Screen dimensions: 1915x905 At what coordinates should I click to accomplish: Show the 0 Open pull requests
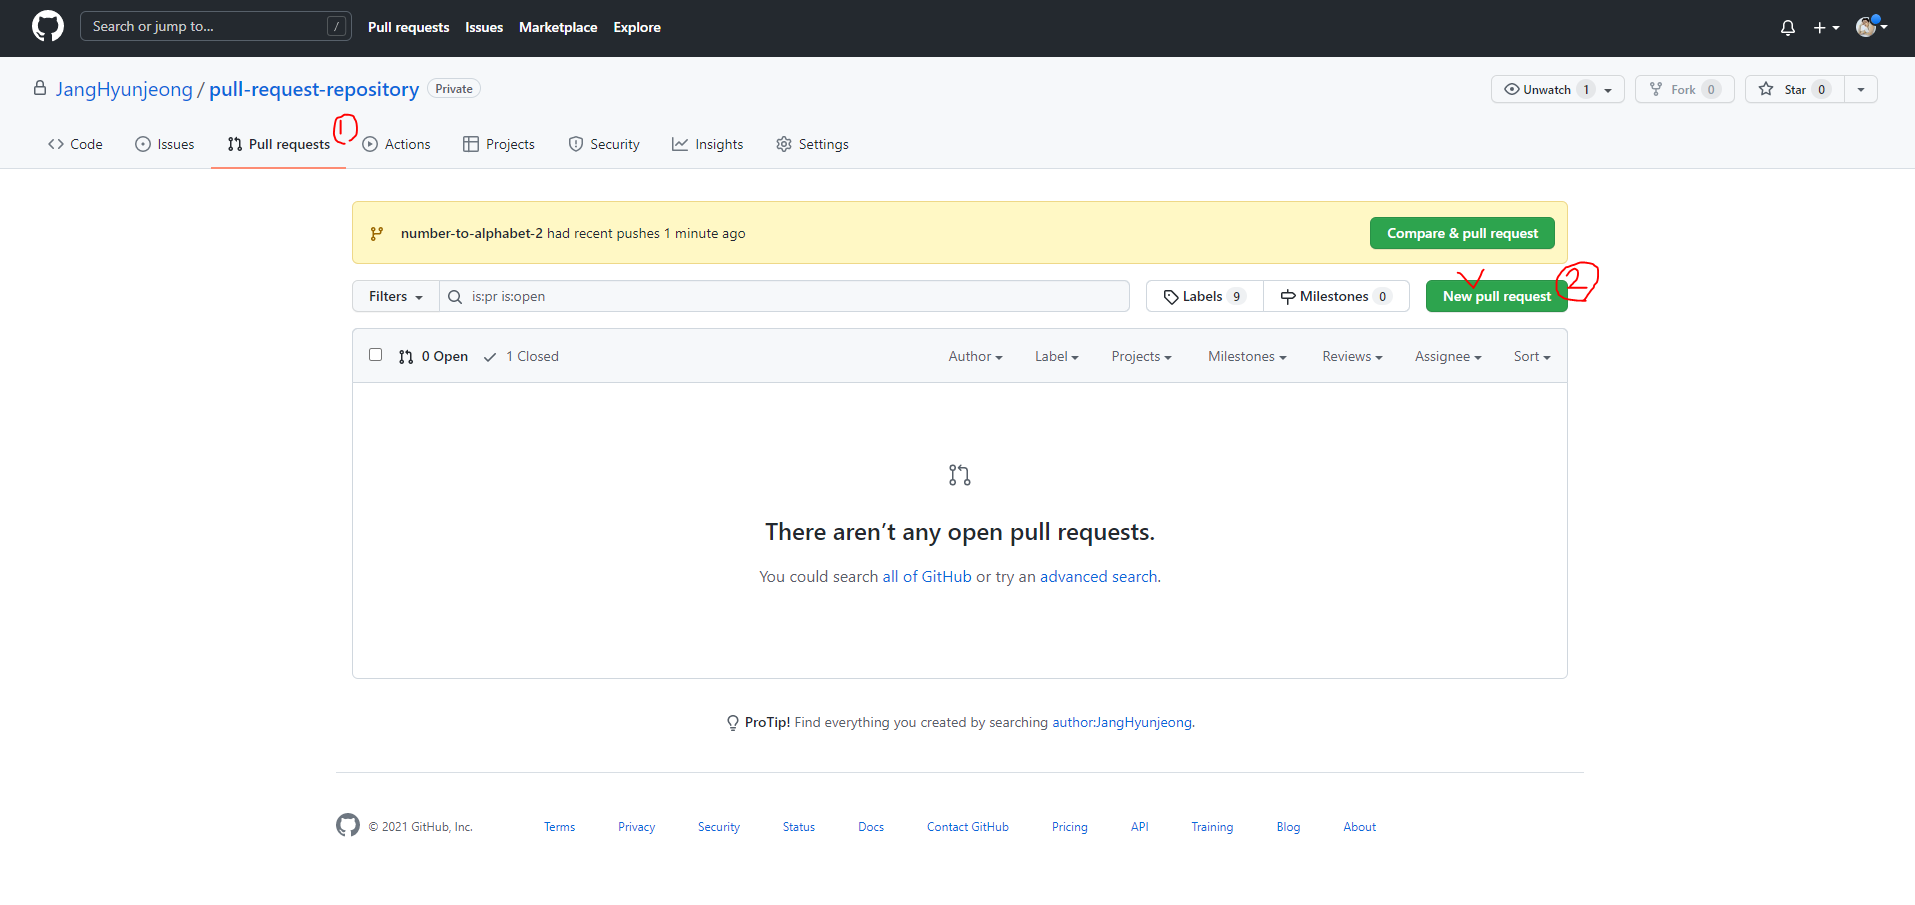(x=433, y=356)
